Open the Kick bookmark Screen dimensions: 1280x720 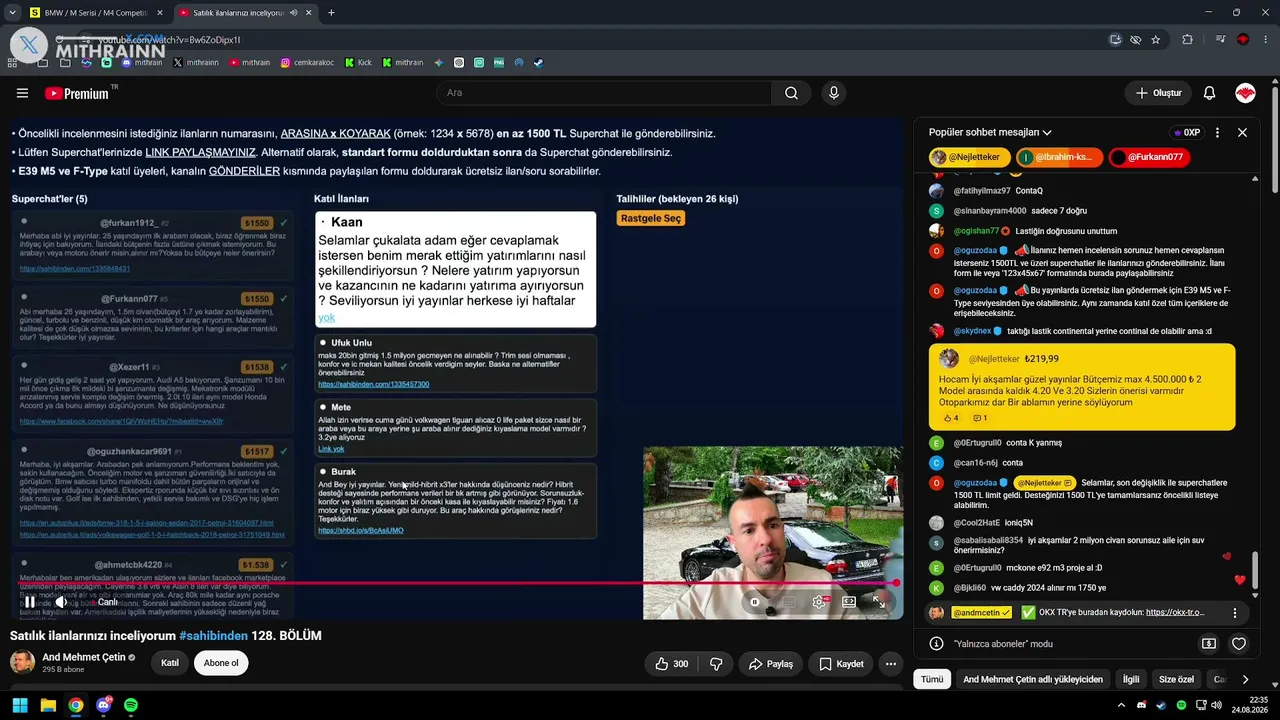(358, 62)
